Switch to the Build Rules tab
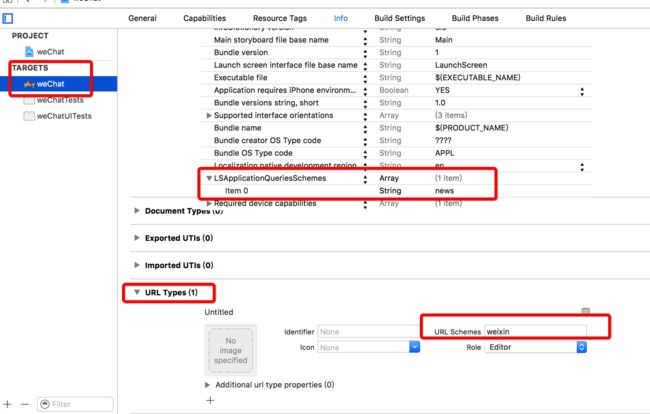This screenshot has width=650, height=414. [x=546, y=18]
